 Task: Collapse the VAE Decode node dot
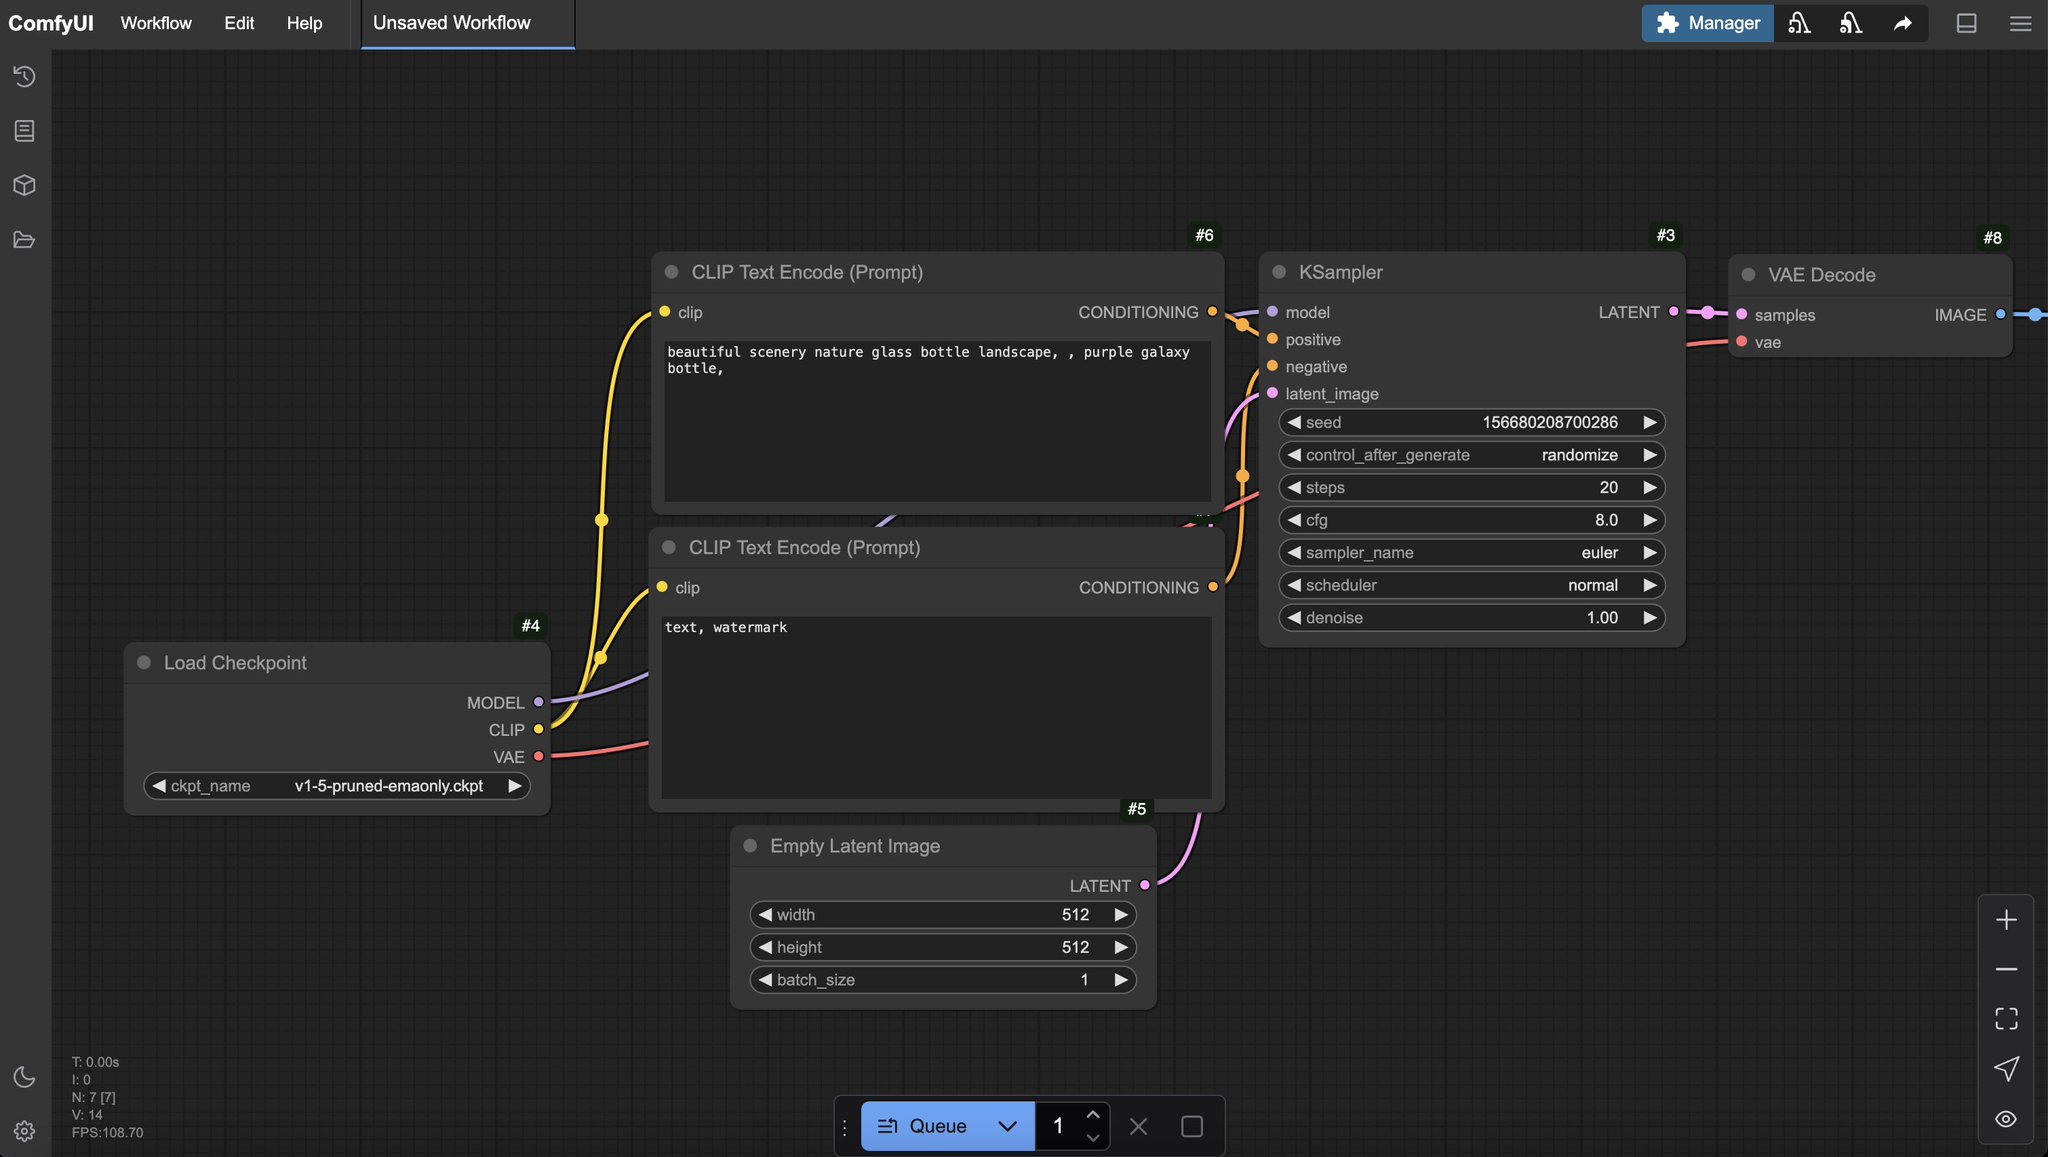click(x=1748, y=275)
